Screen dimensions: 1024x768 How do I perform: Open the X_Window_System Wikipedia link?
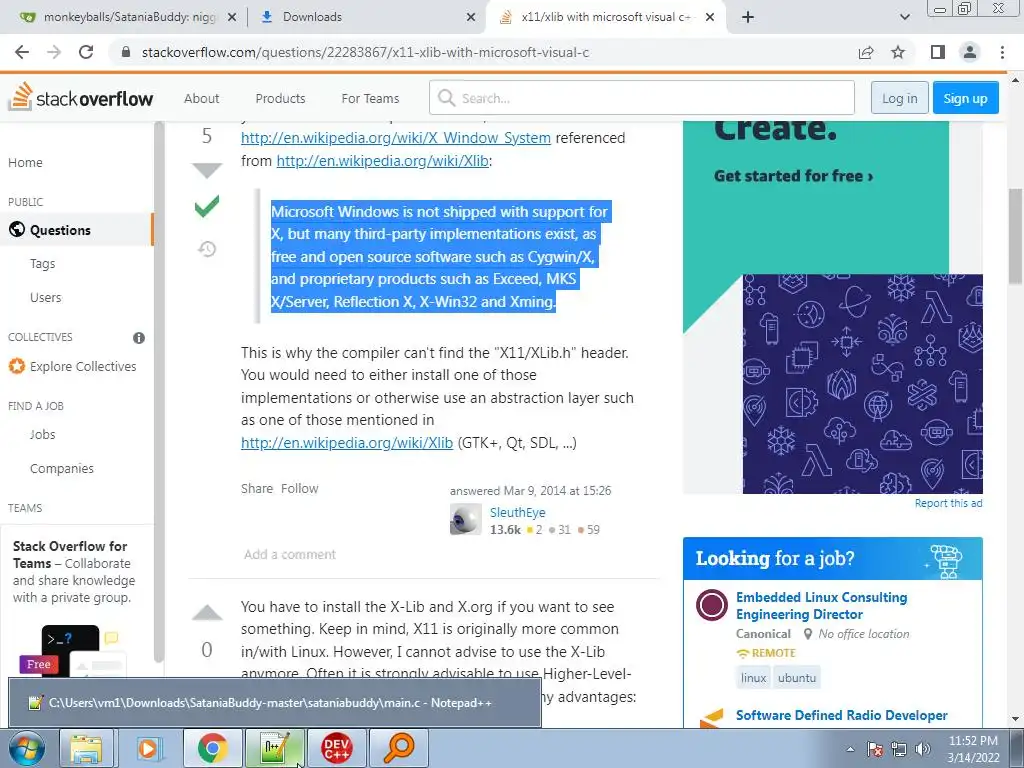click(x=396, y=138)
